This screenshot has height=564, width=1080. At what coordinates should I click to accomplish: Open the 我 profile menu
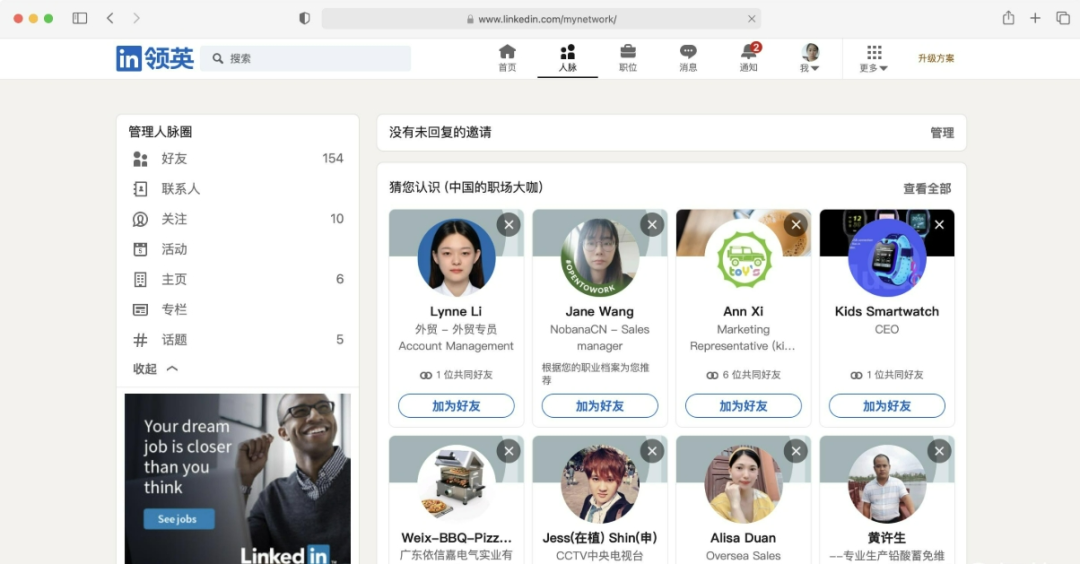tap(809, 58)
